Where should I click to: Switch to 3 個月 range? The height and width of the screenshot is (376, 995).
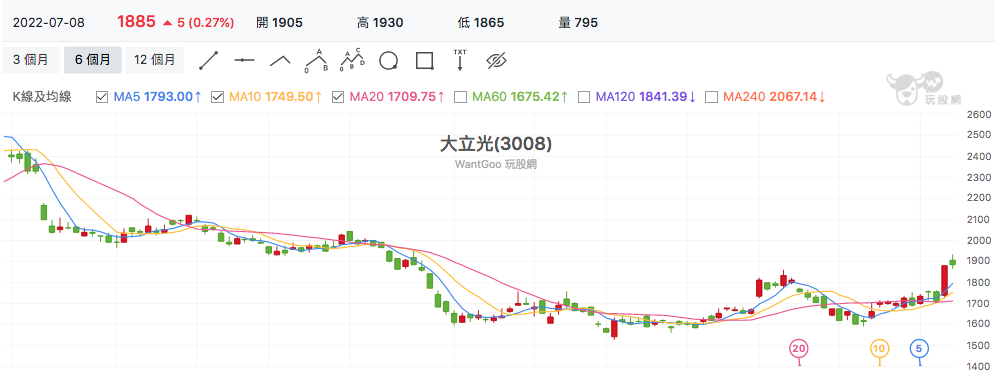(x=30, y=60)
